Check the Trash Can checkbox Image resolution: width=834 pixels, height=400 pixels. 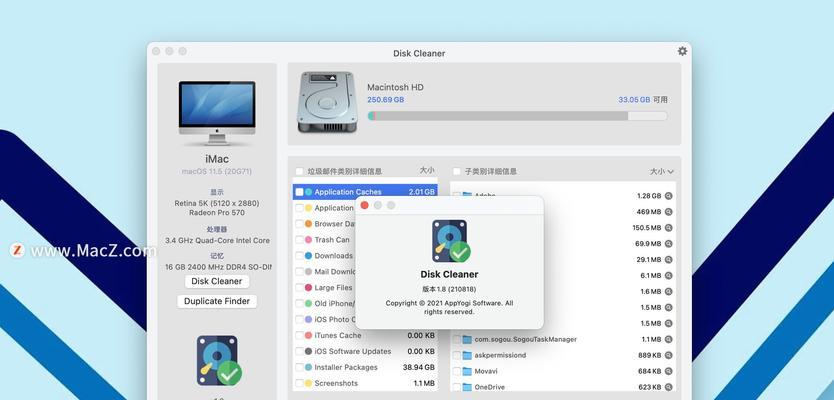pos(299,240)
